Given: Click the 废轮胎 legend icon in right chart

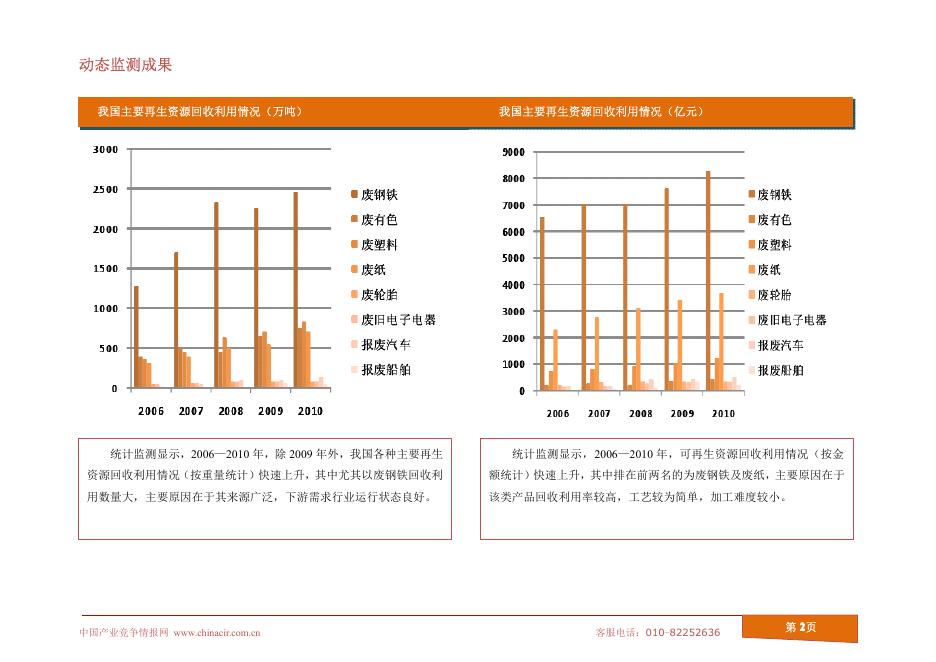Looking at the screenshot, I should click(x=751, y=294).
